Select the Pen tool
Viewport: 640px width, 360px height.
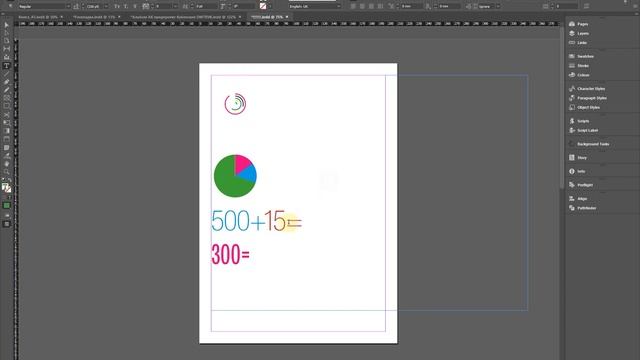pos(6,82)
